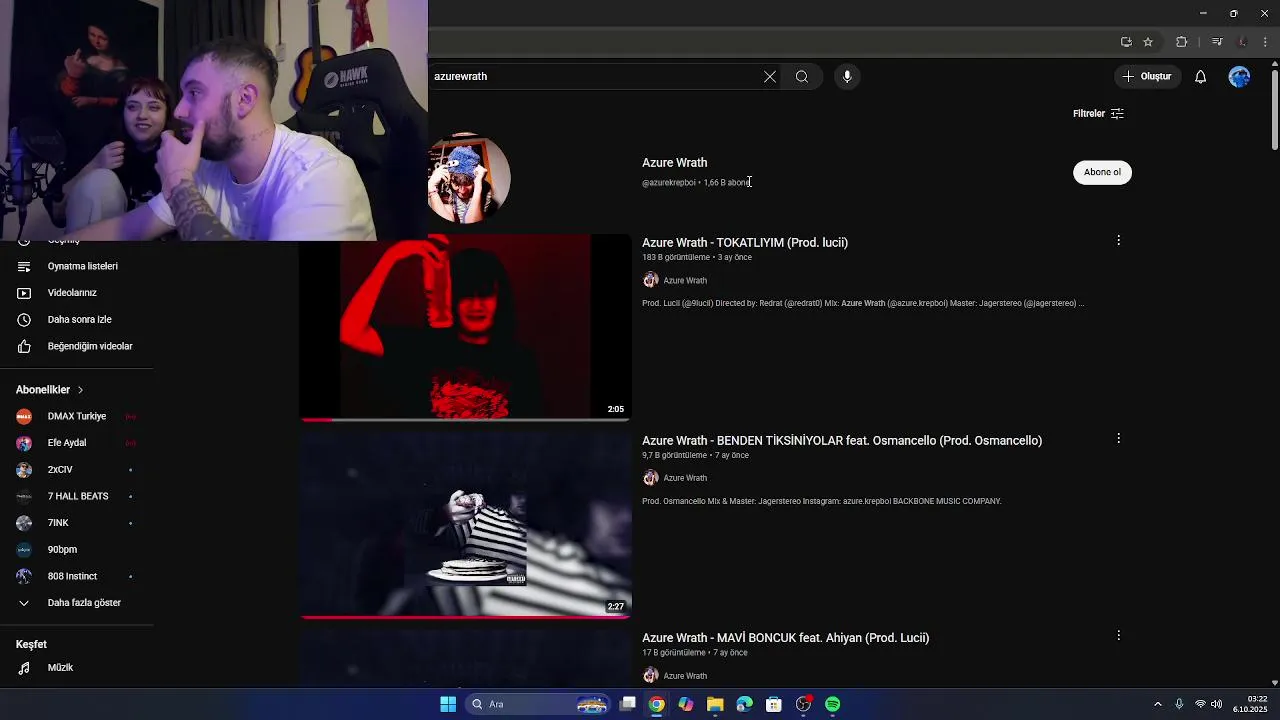Open Spotify from the taskbar

point(833,704)
